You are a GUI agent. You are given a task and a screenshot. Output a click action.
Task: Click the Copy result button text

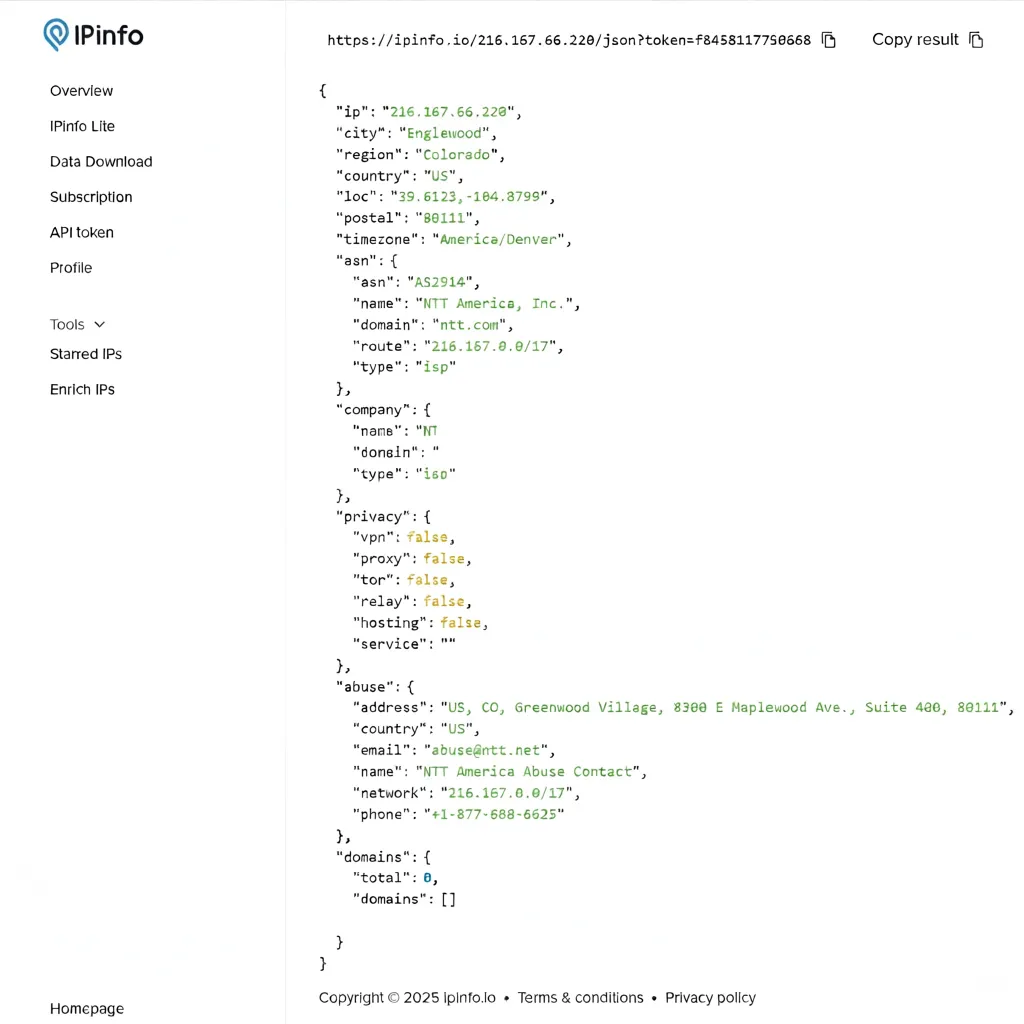915,40
